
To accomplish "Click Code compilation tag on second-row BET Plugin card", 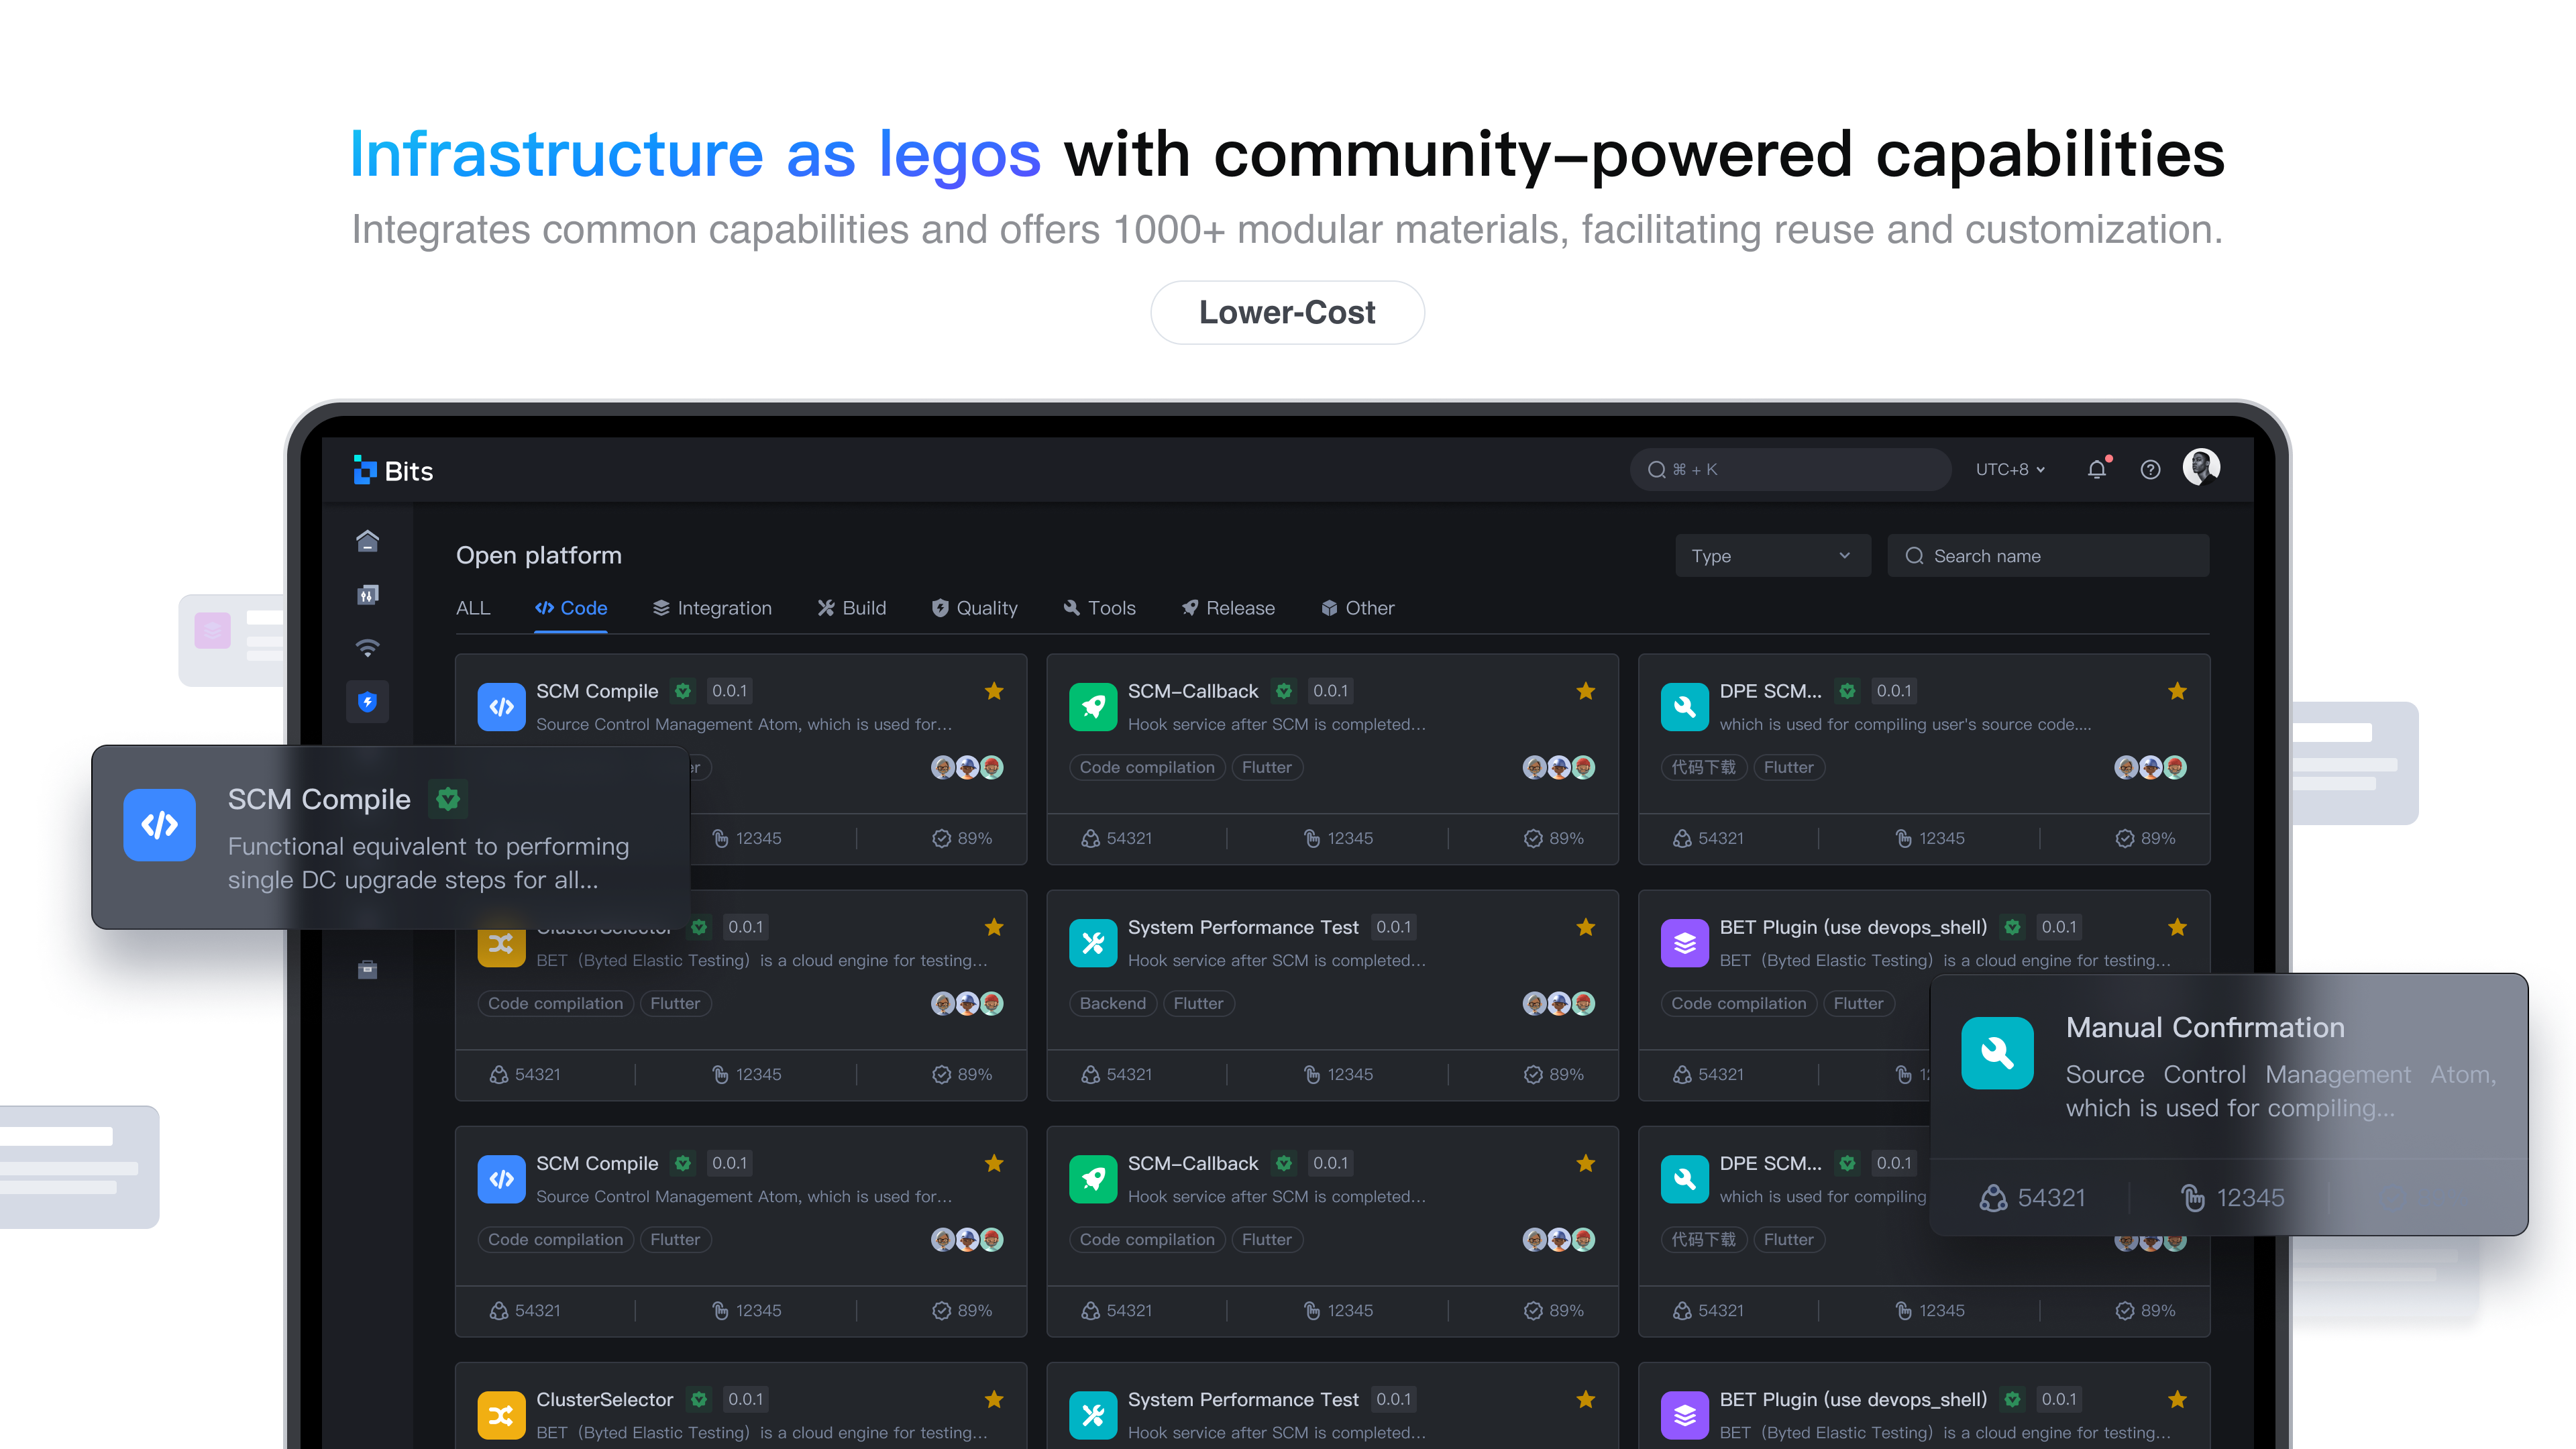I will click(1739, 1003).
